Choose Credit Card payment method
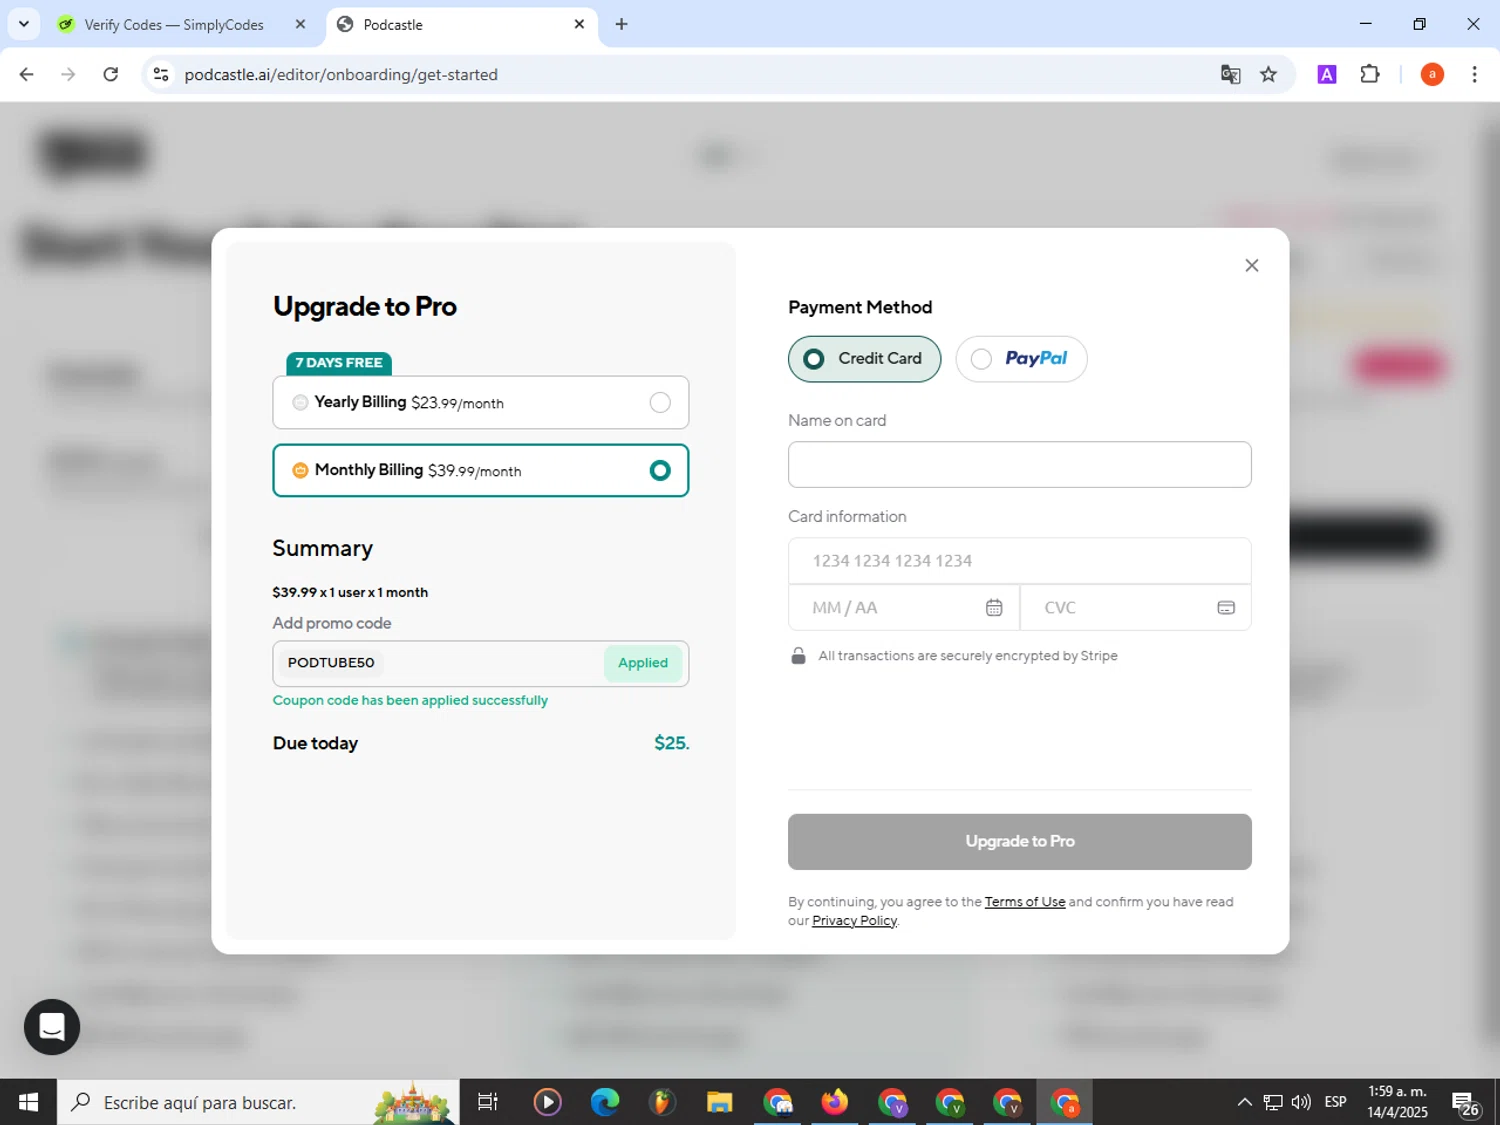The height and width of the screenshot is (1125, 1500). tap(864, 359)
